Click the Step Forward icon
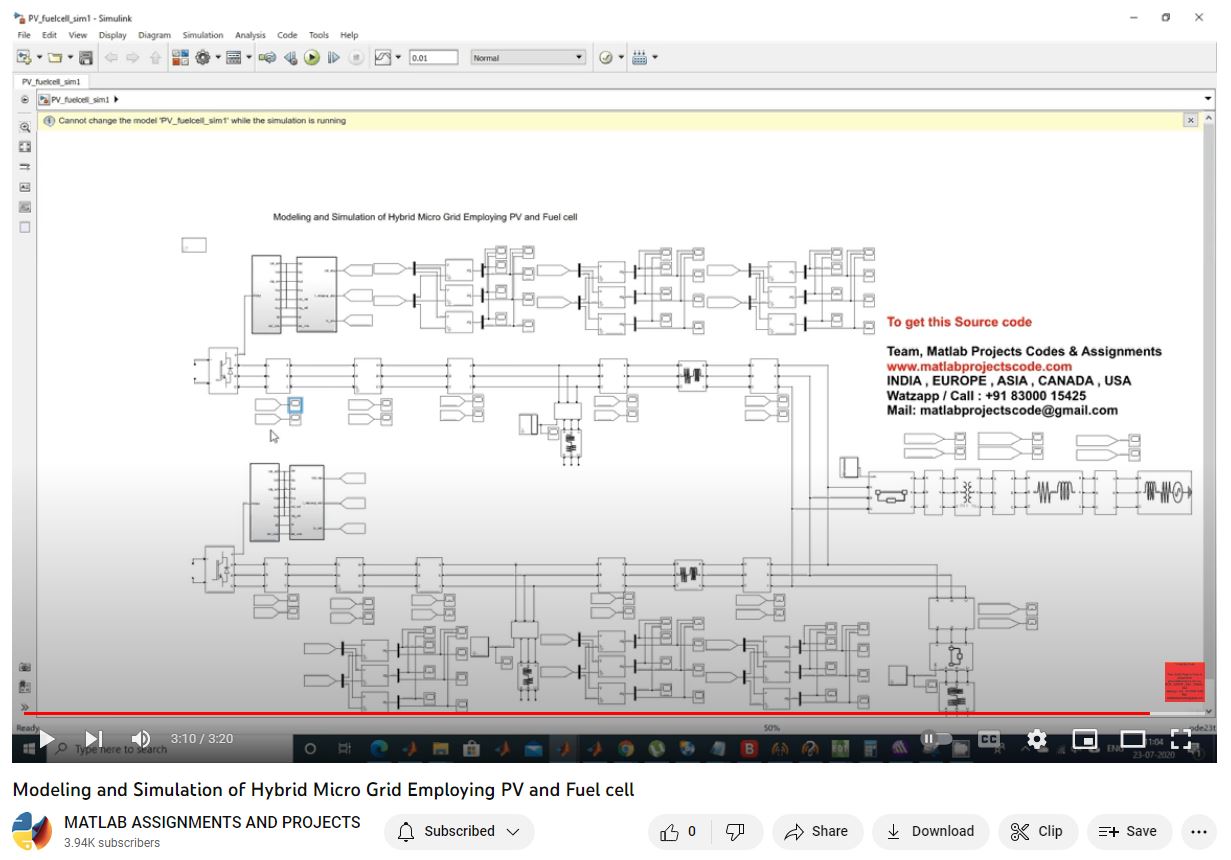The width and height of the screenshot is (1231, 860). click(x=333, y=58)
